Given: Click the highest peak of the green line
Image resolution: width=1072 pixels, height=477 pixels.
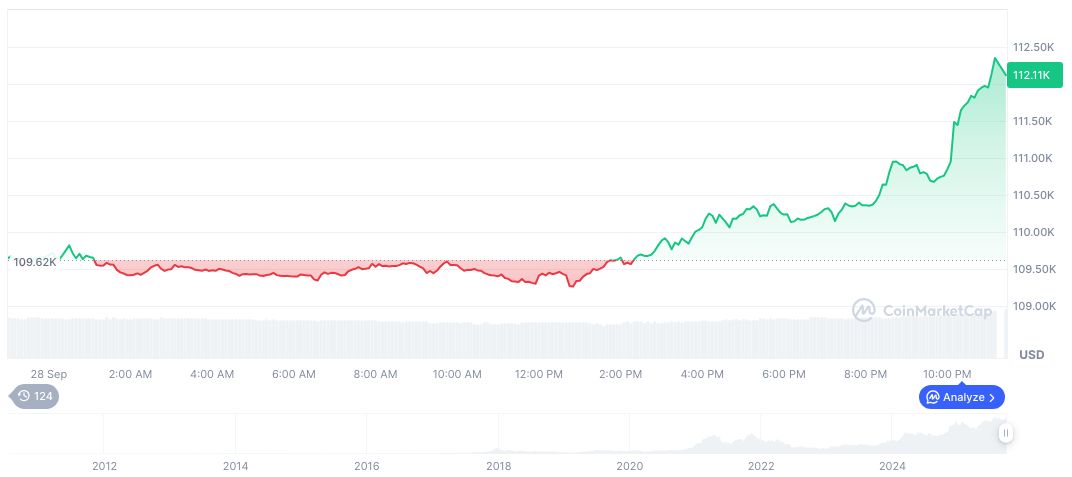Looking at the screenshot, I should tap(995, 59).
